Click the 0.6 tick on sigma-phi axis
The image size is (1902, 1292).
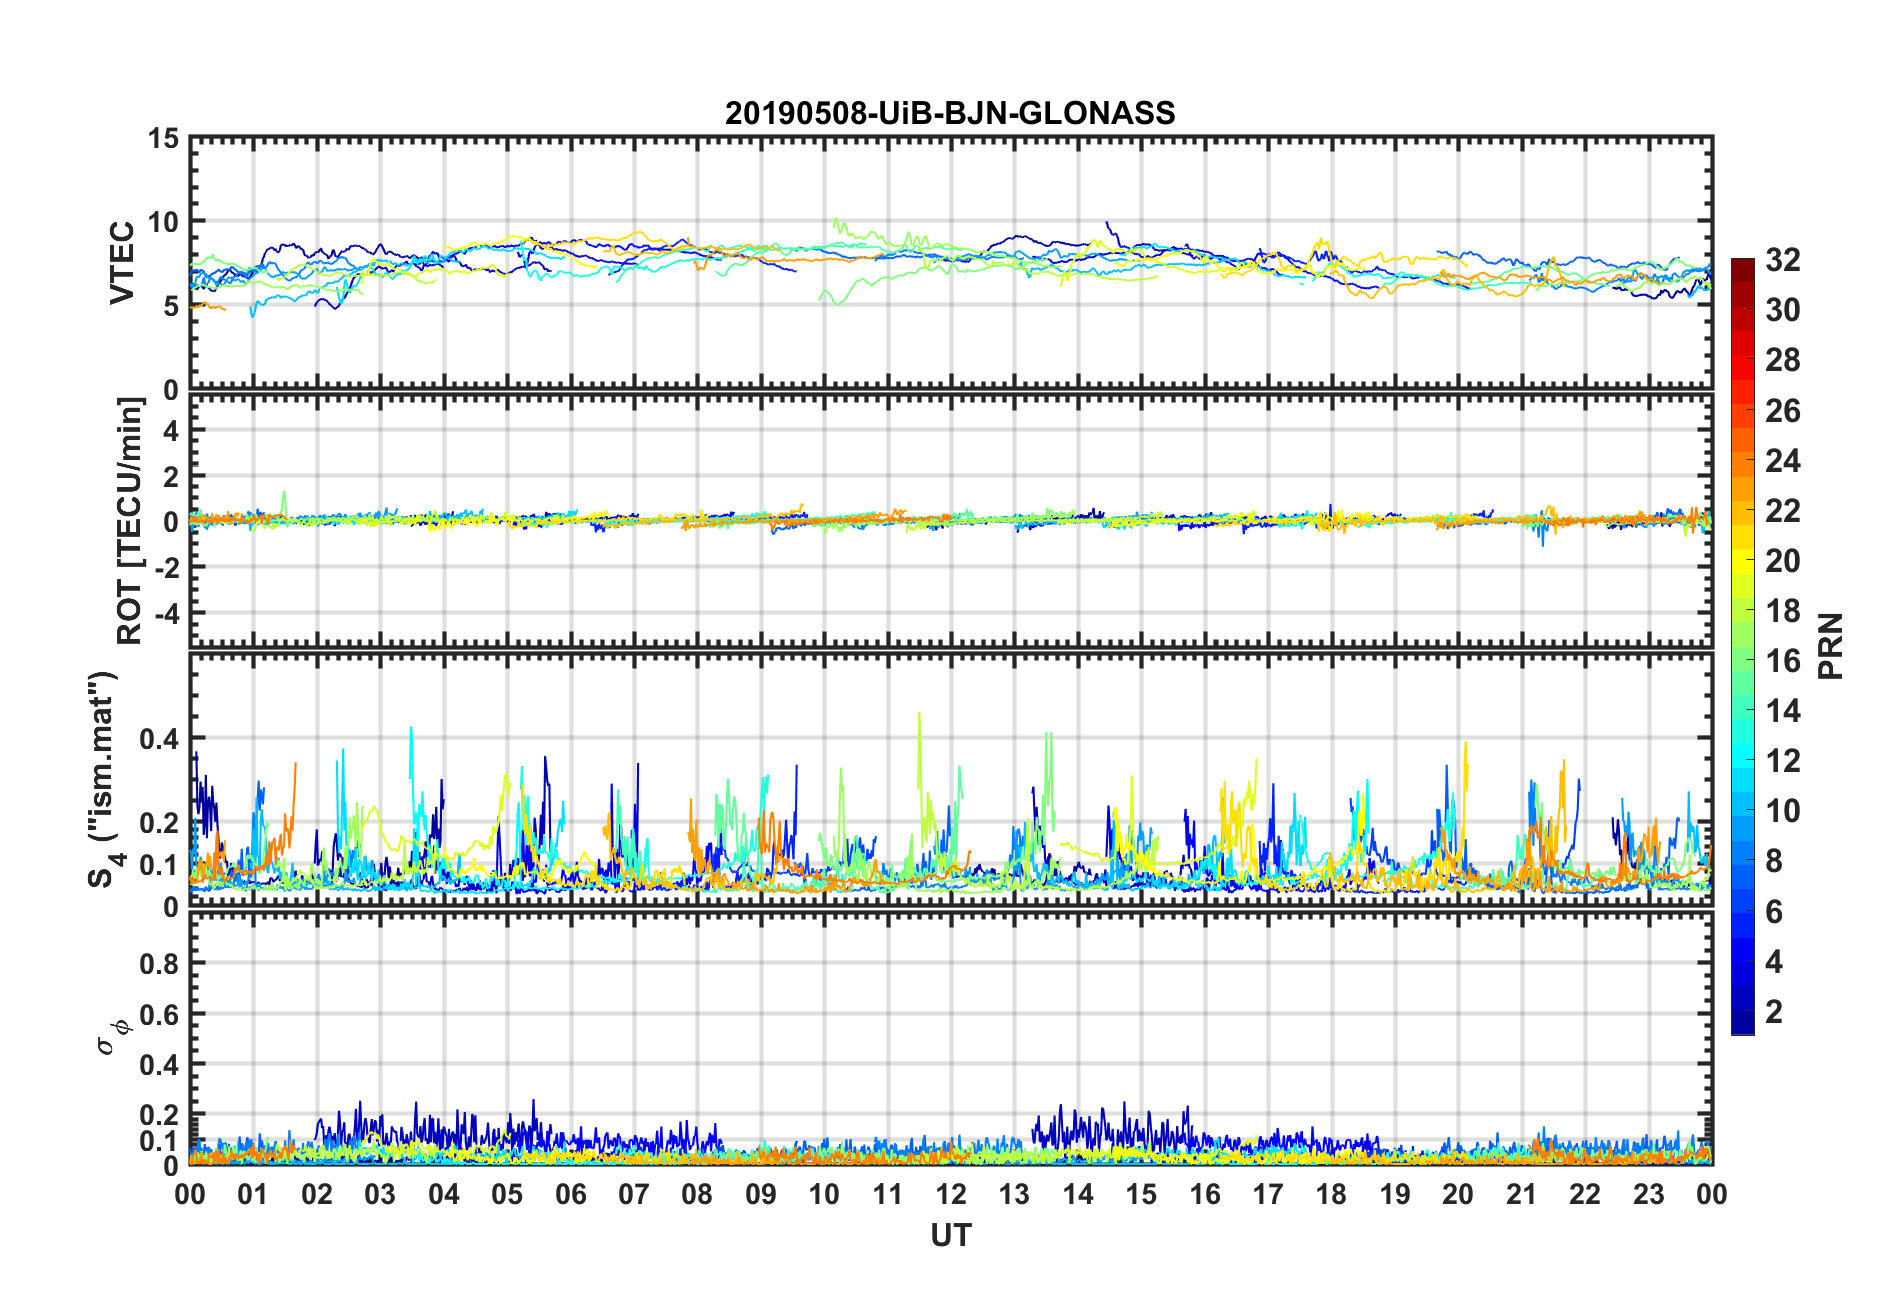coord(159,1014)
